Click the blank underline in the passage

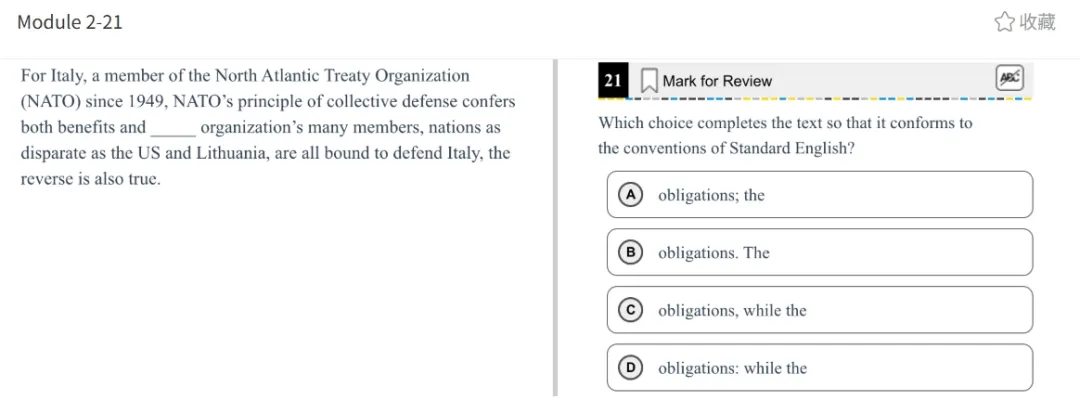pyautogui.click(x=174, y=131)
